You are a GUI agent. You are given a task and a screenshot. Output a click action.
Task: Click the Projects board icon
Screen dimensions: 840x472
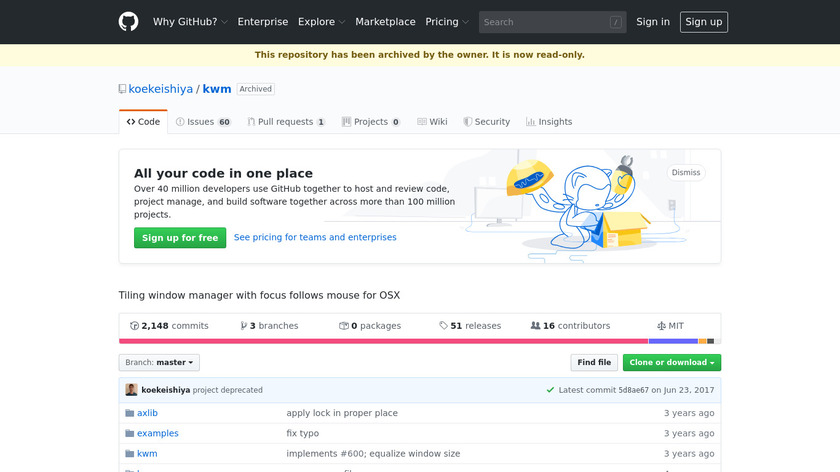tap(347, 122)
